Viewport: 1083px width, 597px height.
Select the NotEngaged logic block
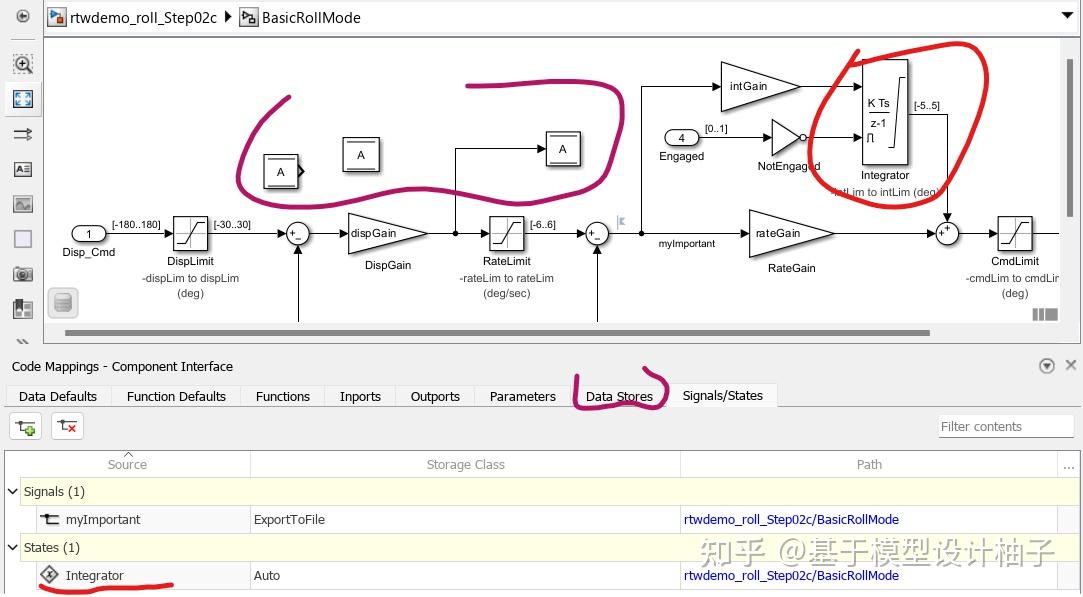pyautogui.click(x=788, y=138)
